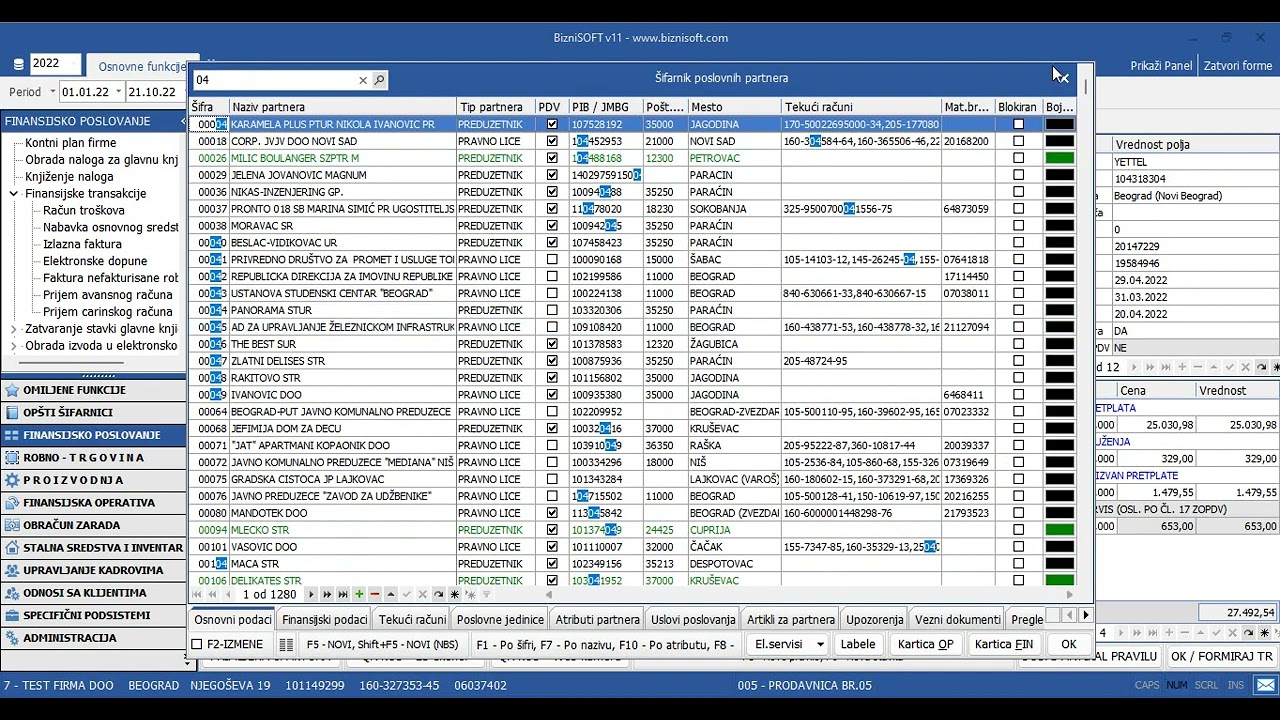1280x720 pixels.
Task: Expand Zatvaranje stavki glavne knjige node
Action: tap(13, 328)
